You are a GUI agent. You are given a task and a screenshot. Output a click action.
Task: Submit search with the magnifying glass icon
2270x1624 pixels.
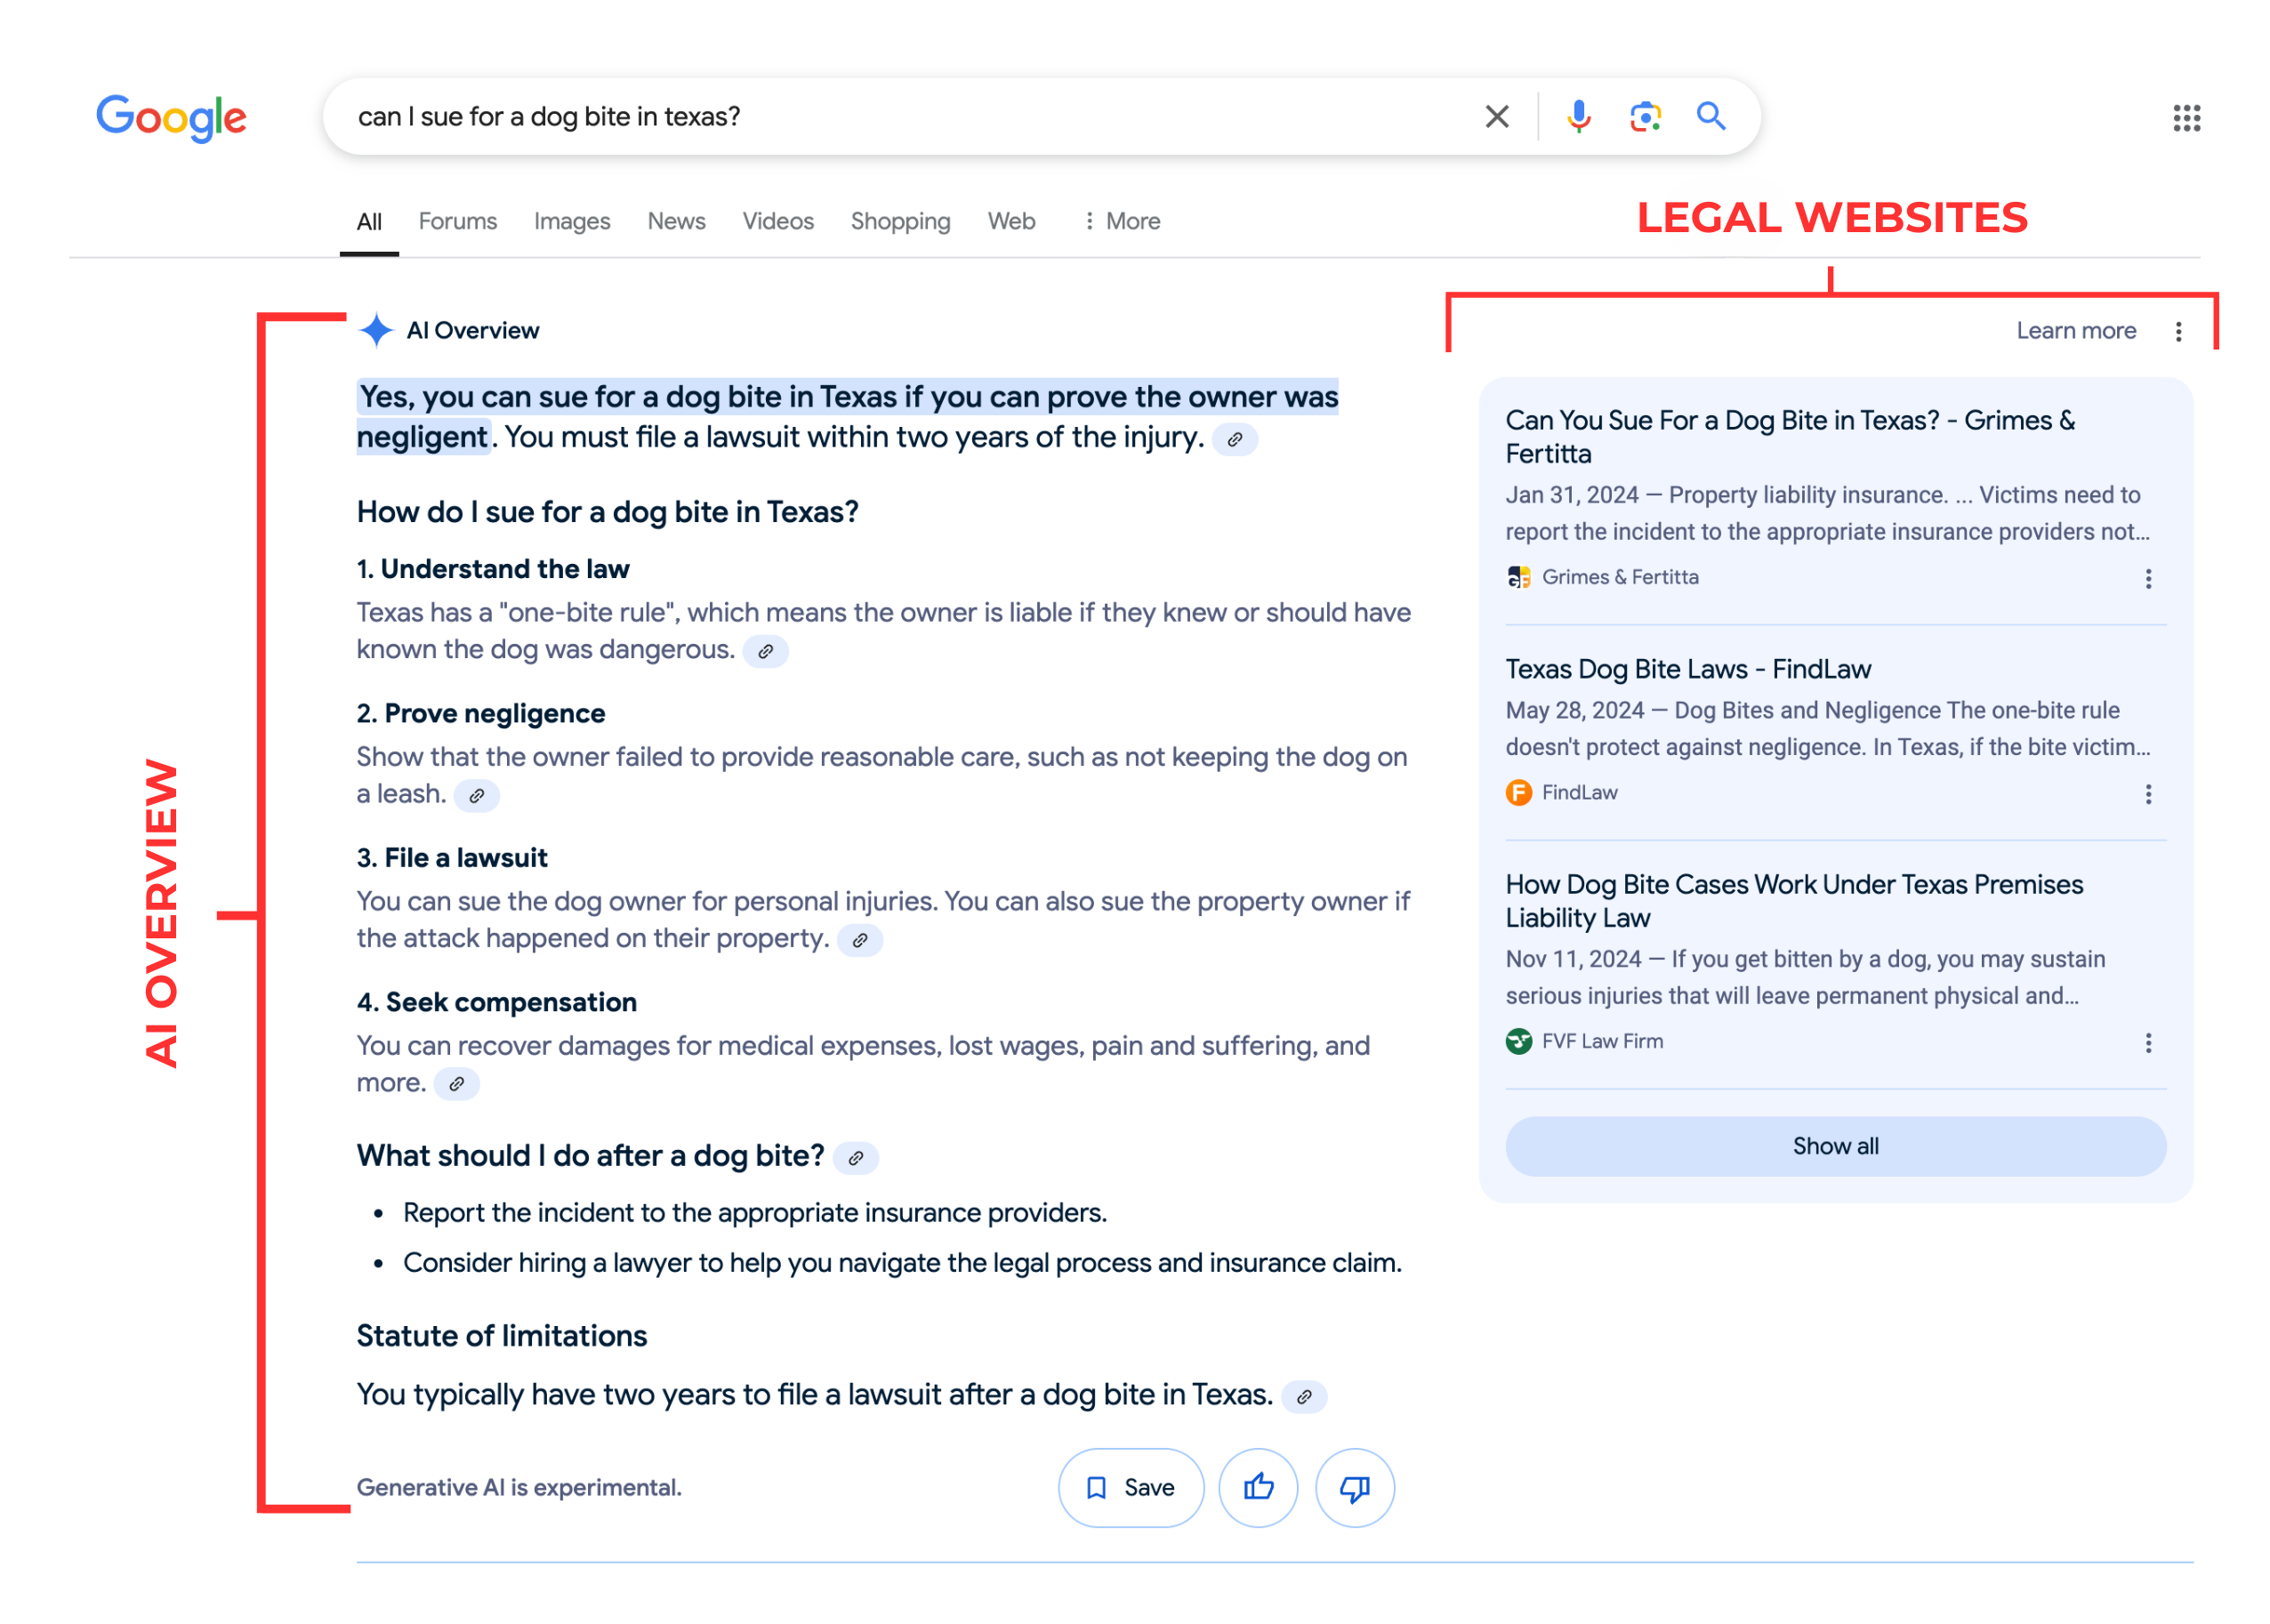tap(1711, 117)
